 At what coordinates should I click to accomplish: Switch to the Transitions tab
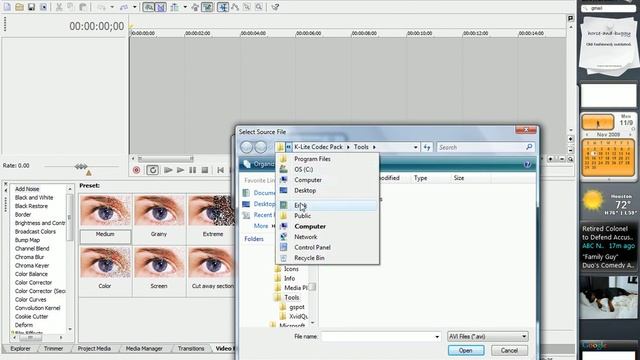tap(191, 349)
